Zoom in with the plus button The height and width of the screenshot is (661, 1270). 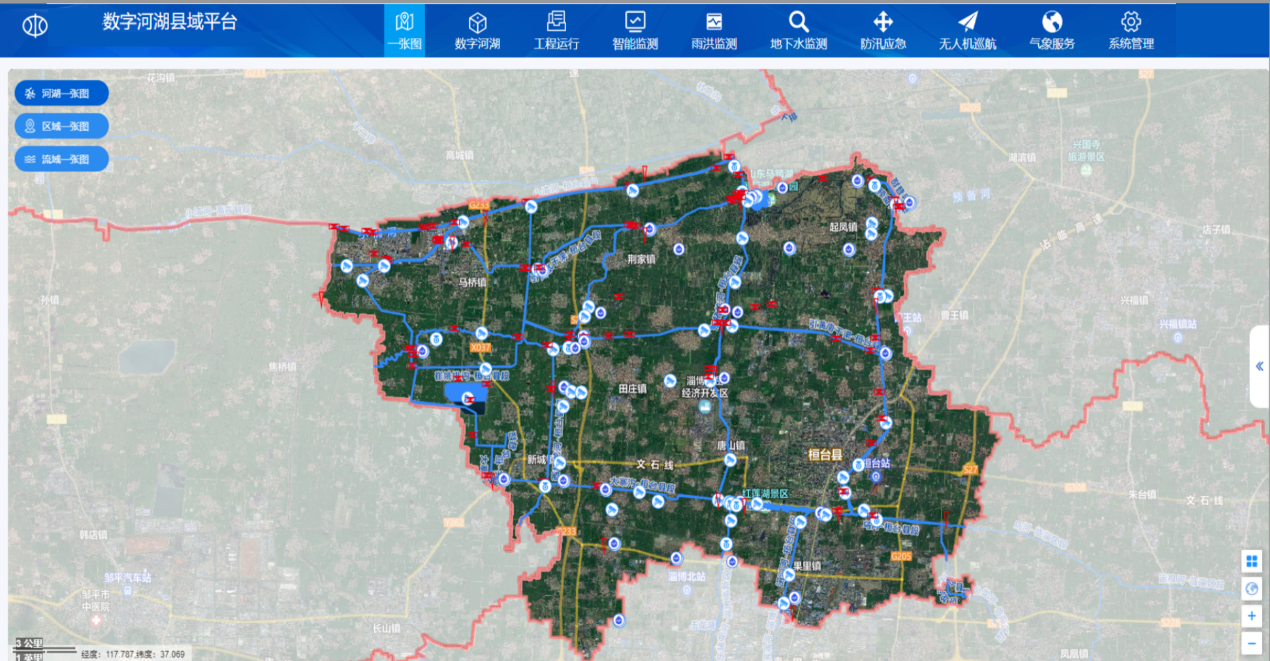1251,616
